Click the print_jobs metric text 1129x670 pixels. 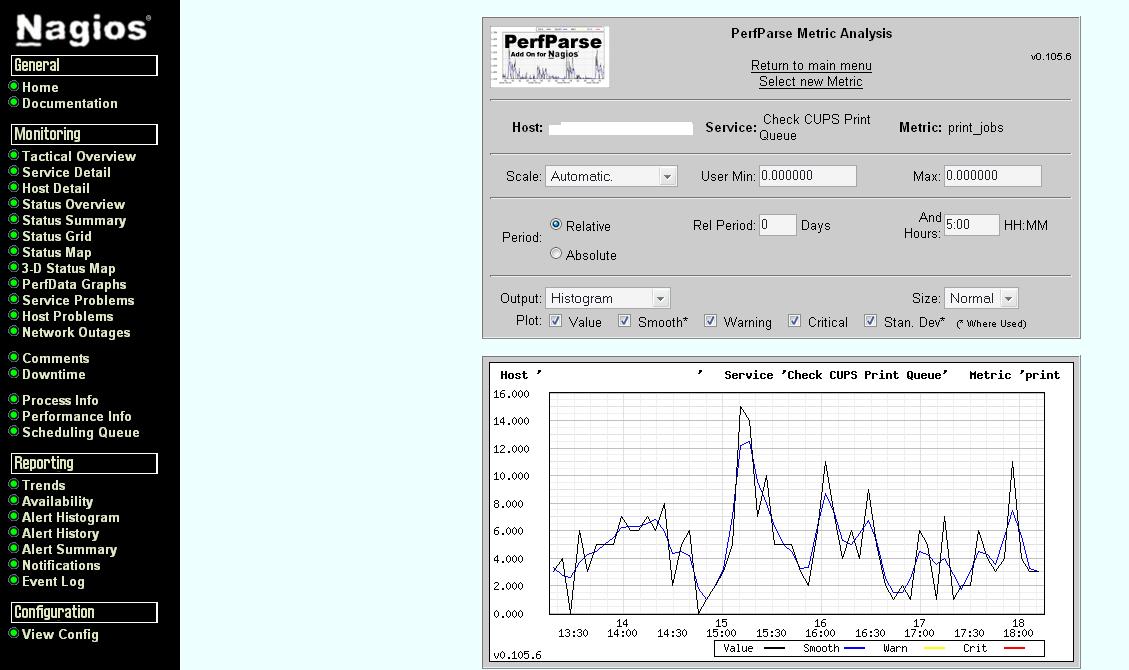976,127
